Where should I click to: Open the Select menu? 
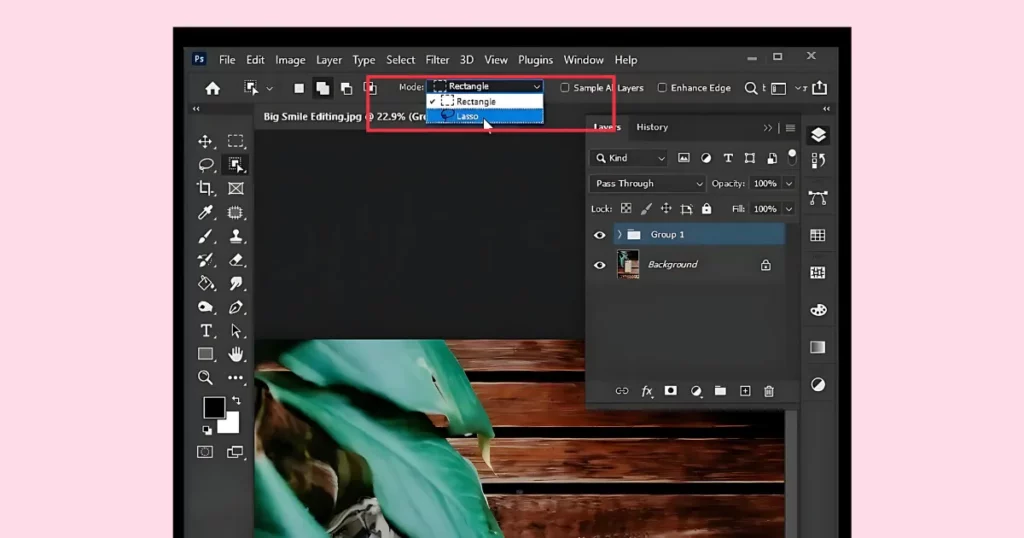pyautogui.click(x=400, y=59)
